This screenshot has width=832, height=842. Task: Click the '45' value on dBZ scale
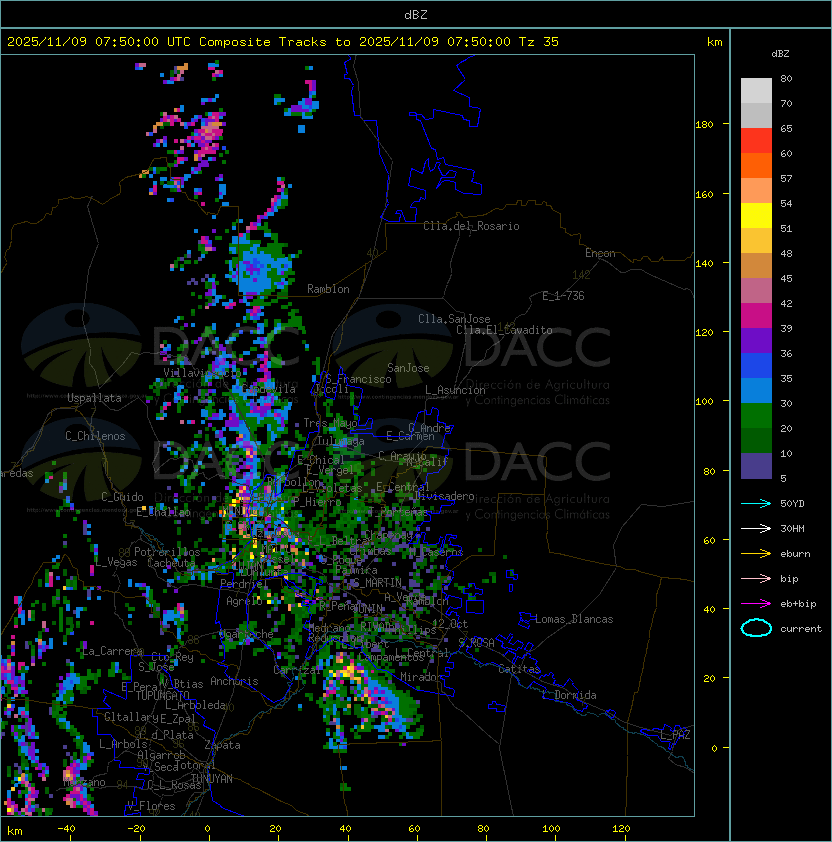(x=786, y=278)
